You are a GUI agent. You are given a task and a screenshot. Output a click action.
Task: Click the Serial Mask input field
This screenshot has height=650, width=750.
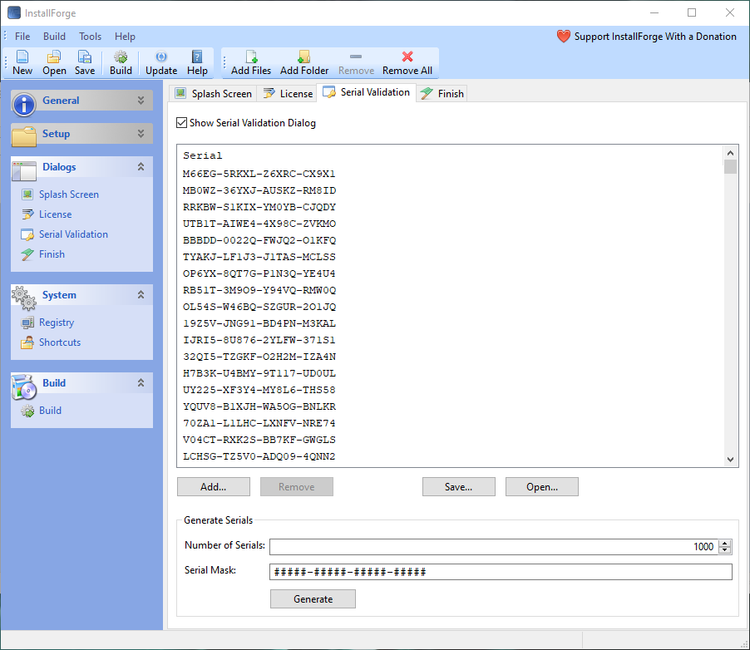[501, 572]
